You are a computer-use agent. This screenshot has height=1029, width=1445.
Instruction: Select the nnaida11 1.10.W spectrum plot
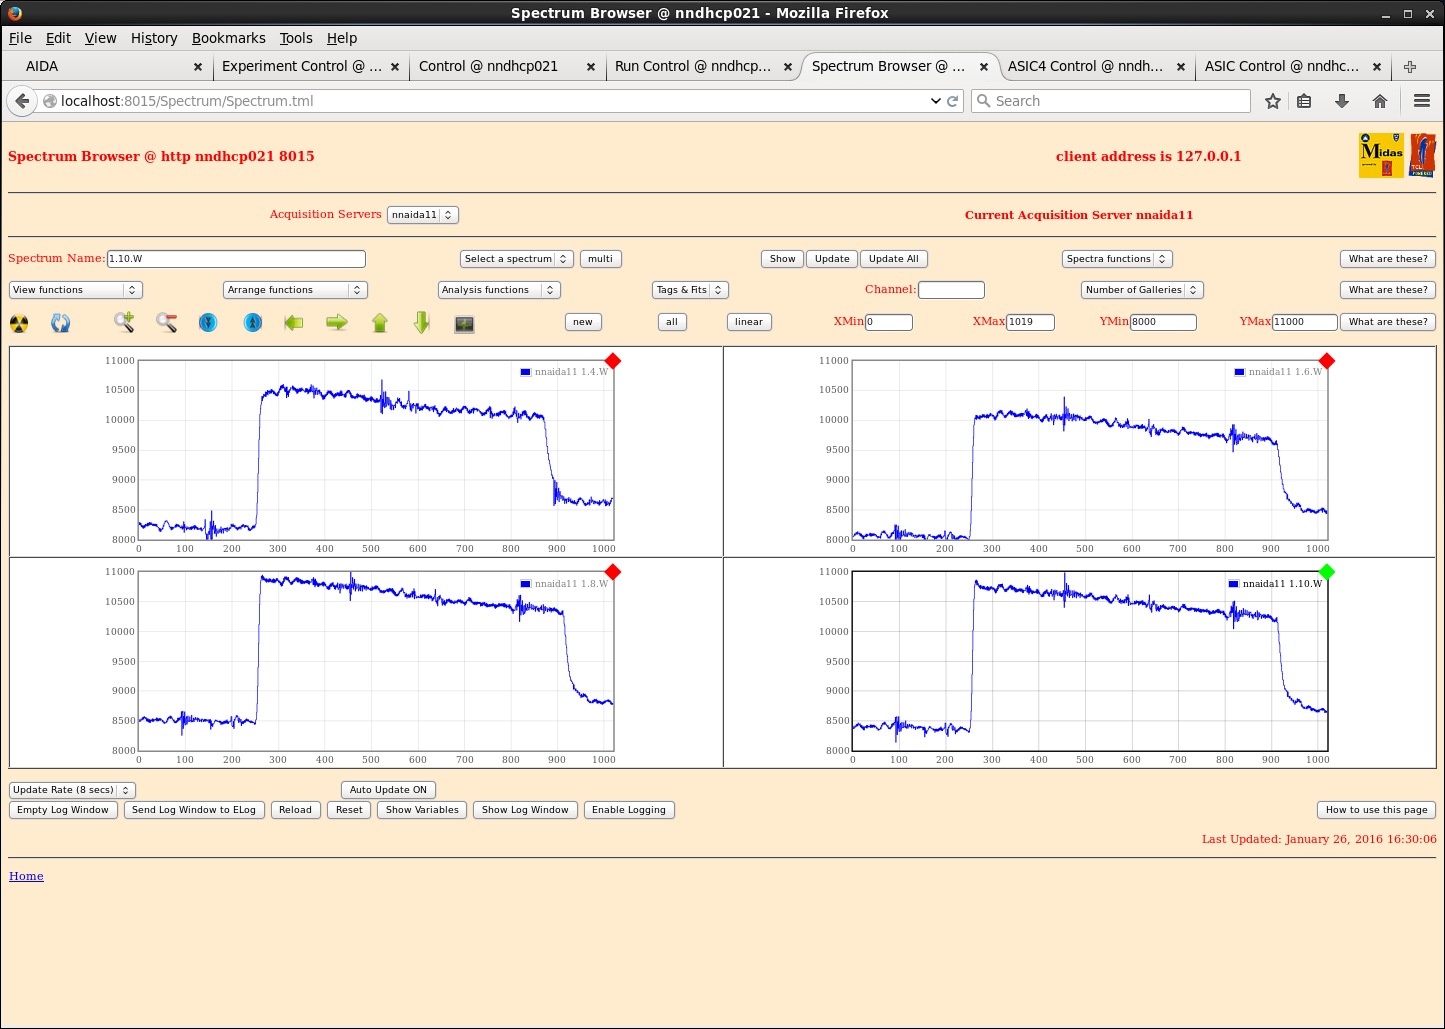click(1091, 661)
